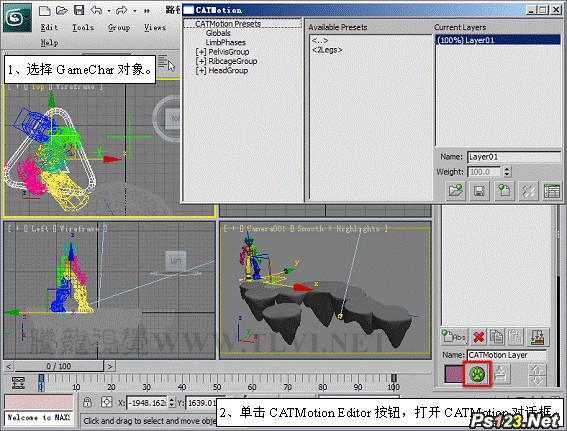Click frame 100 marker on the timeline
The height and width of the screenshot is (431, 567).
(394, 383)
